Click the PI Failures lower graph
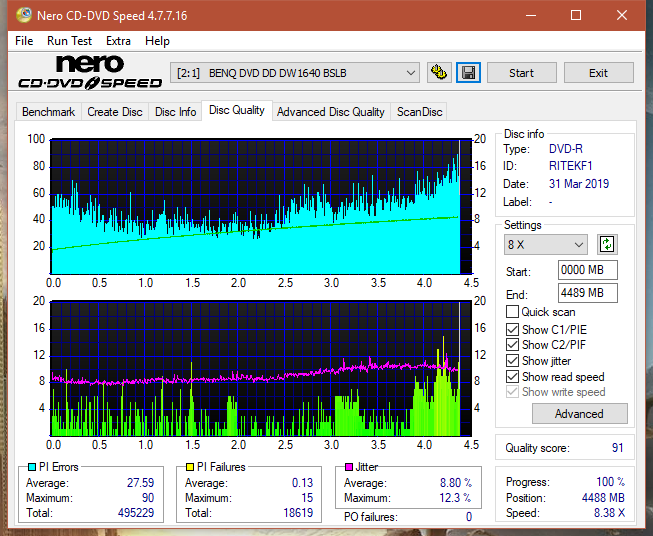 click(x=261, y=369)
